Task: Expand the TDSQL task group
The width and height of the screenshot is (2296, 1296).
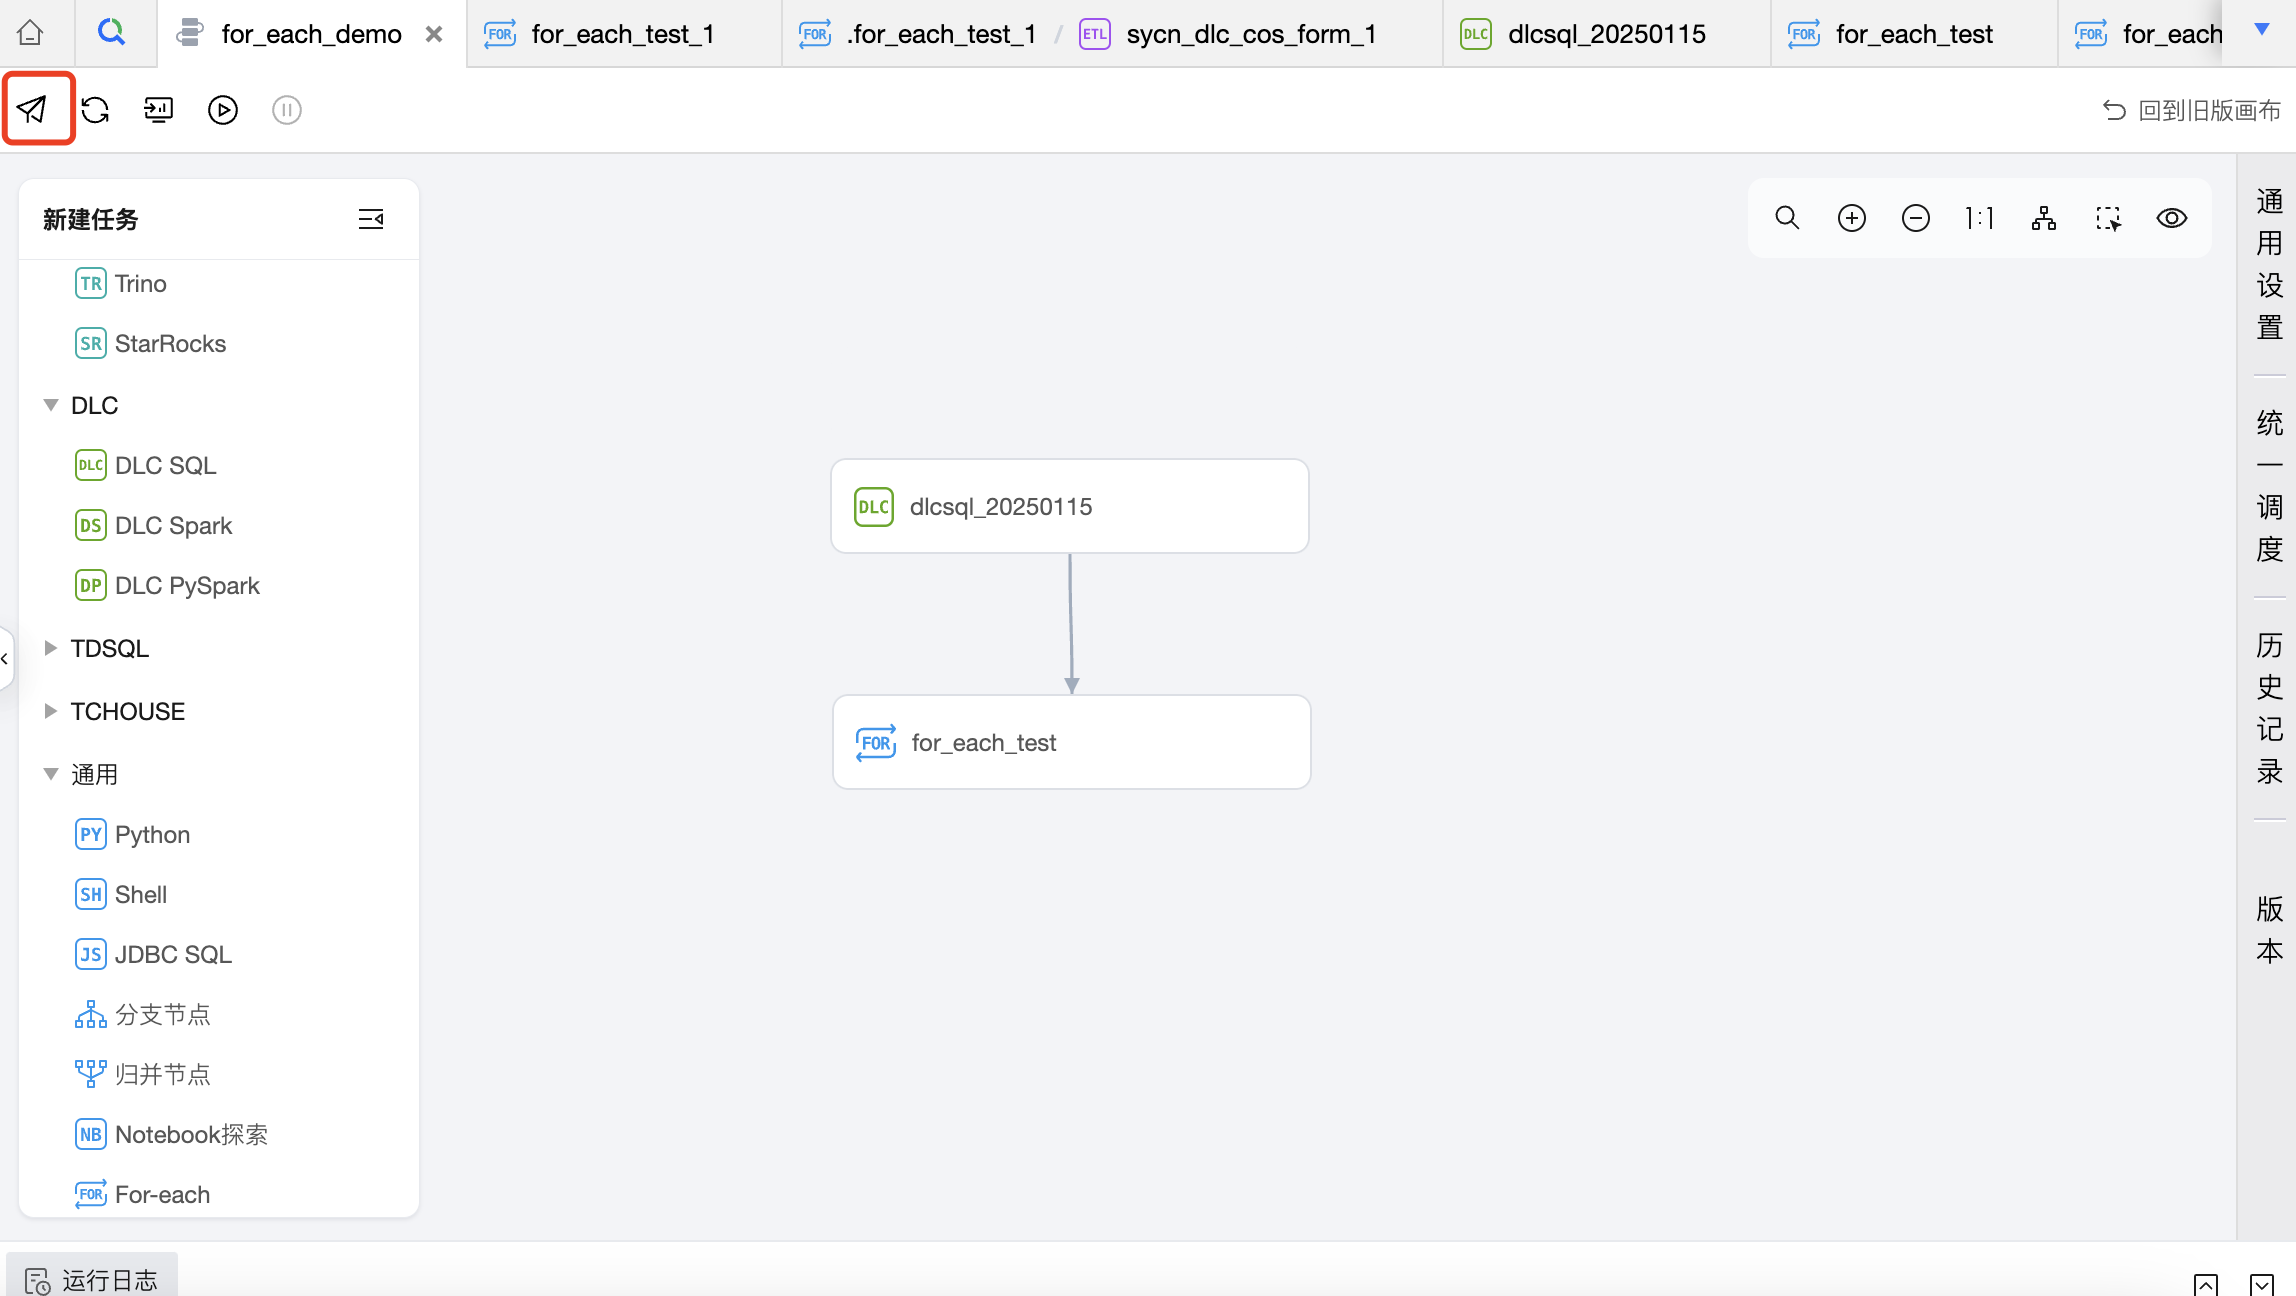Action: point(51,648)
